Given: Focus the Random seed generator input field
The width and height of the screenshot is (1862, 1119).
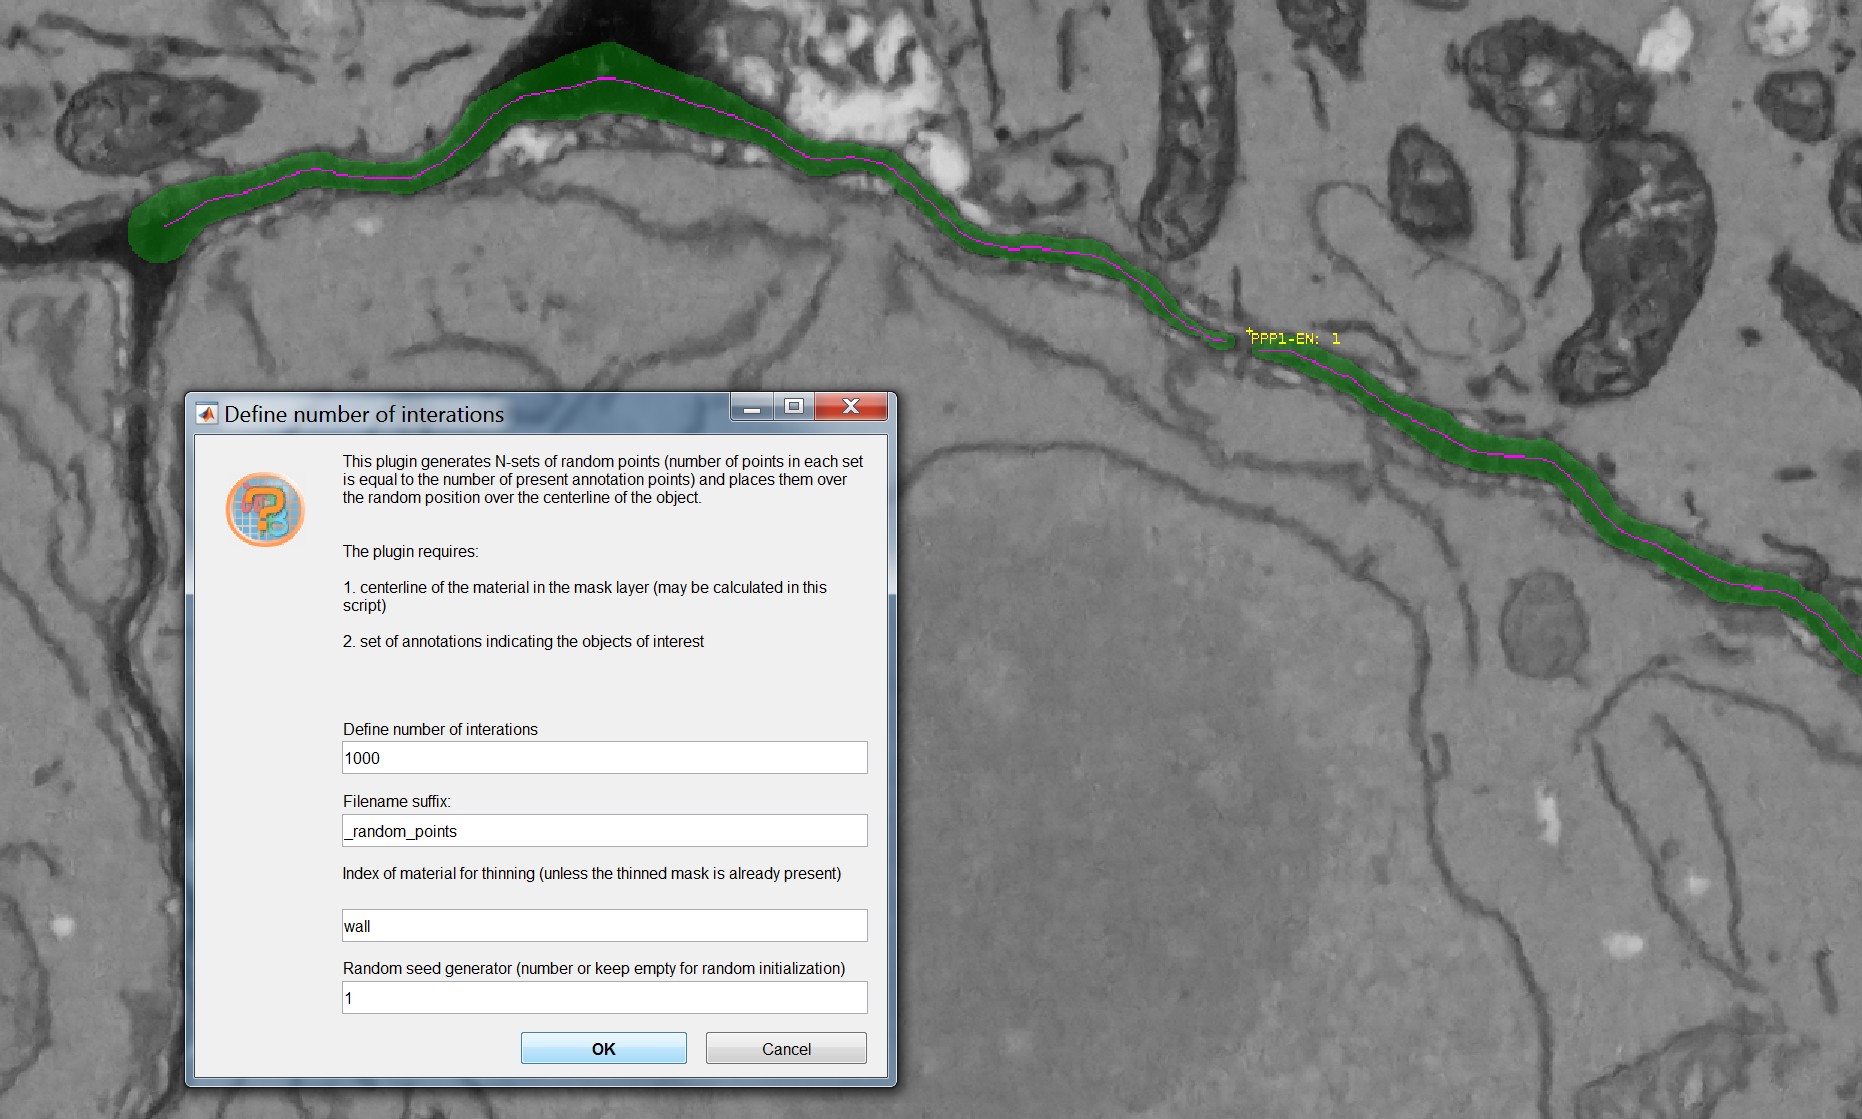Looking at the screenshot, I should coord(604,998).
